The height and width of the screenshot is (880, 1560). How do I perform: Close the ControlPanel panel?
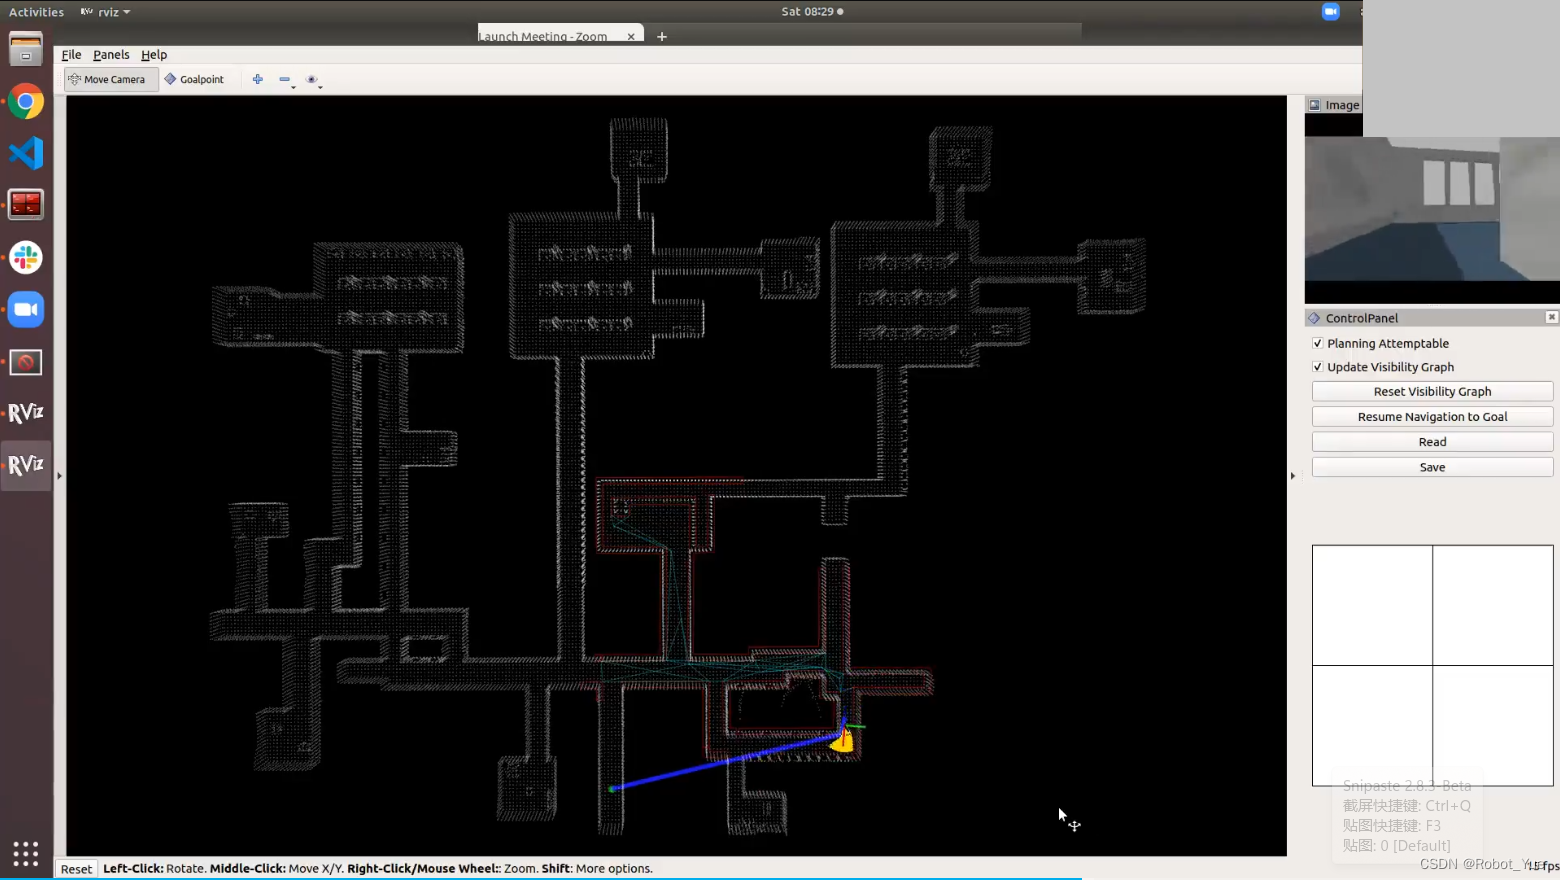pos(1551,317)
